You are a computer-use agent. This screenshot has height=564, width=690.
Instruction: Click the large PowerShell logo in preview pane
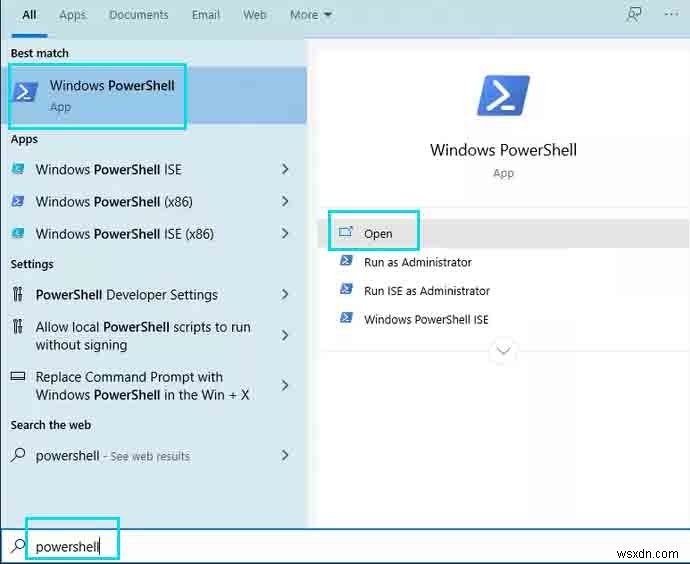click(503, 96)
